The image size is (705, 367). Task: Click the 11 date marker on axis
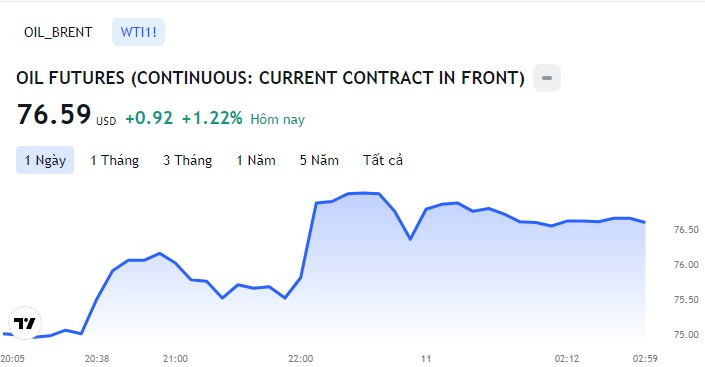[426, 358]
